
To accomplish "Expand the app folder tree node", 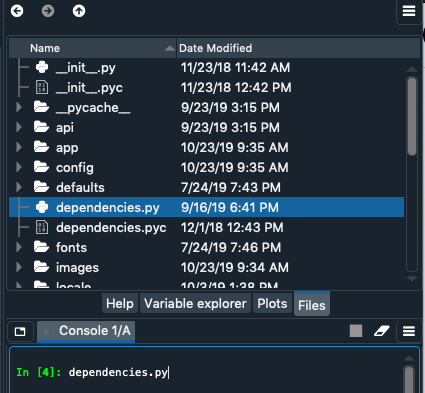I will click(x=19, y=147).
